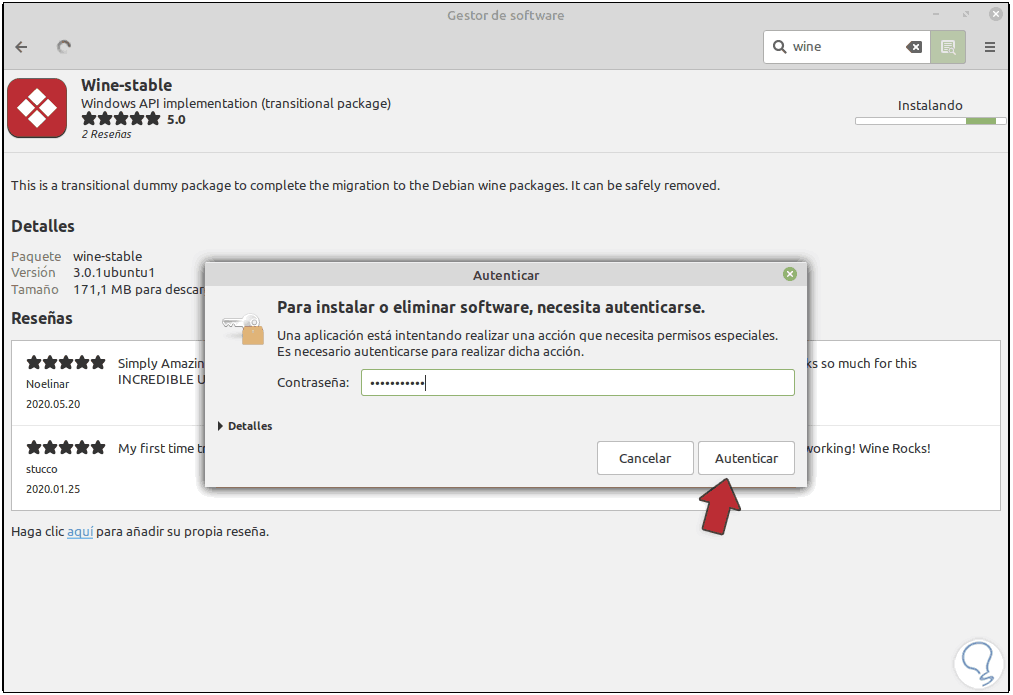Viewport: 1013px width, 695px height.
Task: Click the Wine-stable title
Action: click(x=127, y=85)
